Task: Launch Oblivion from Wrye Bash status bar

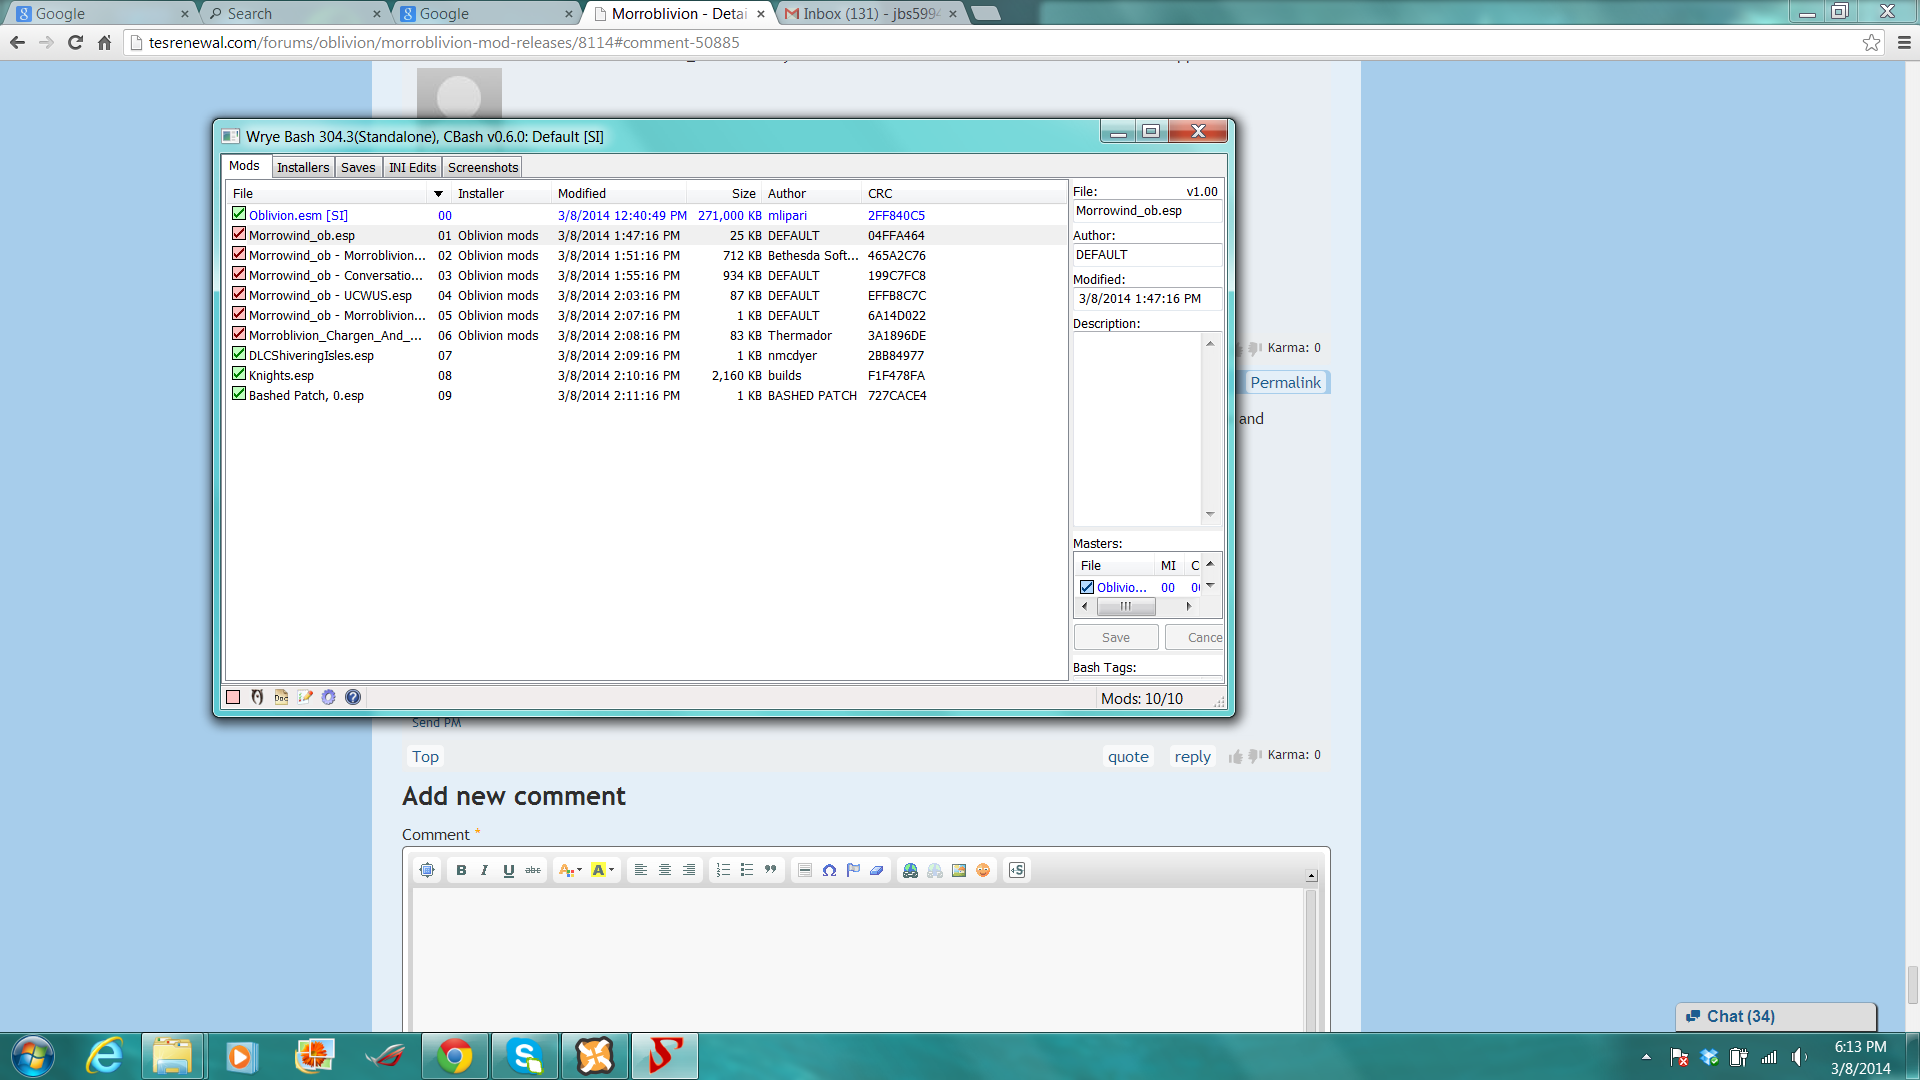Action: (x=257, y=697)
